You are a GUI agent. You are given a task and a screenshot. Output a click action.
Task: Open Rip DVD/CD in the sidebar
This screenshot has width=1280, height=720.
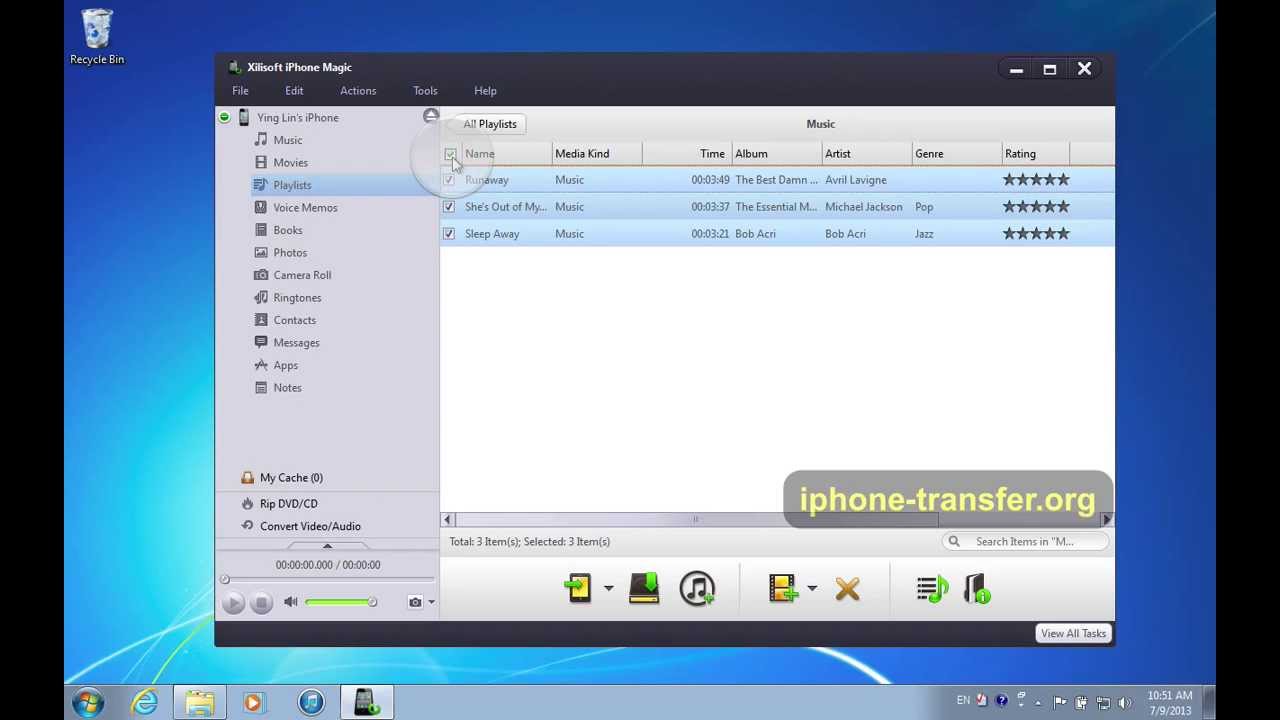(x=288, y=504)
